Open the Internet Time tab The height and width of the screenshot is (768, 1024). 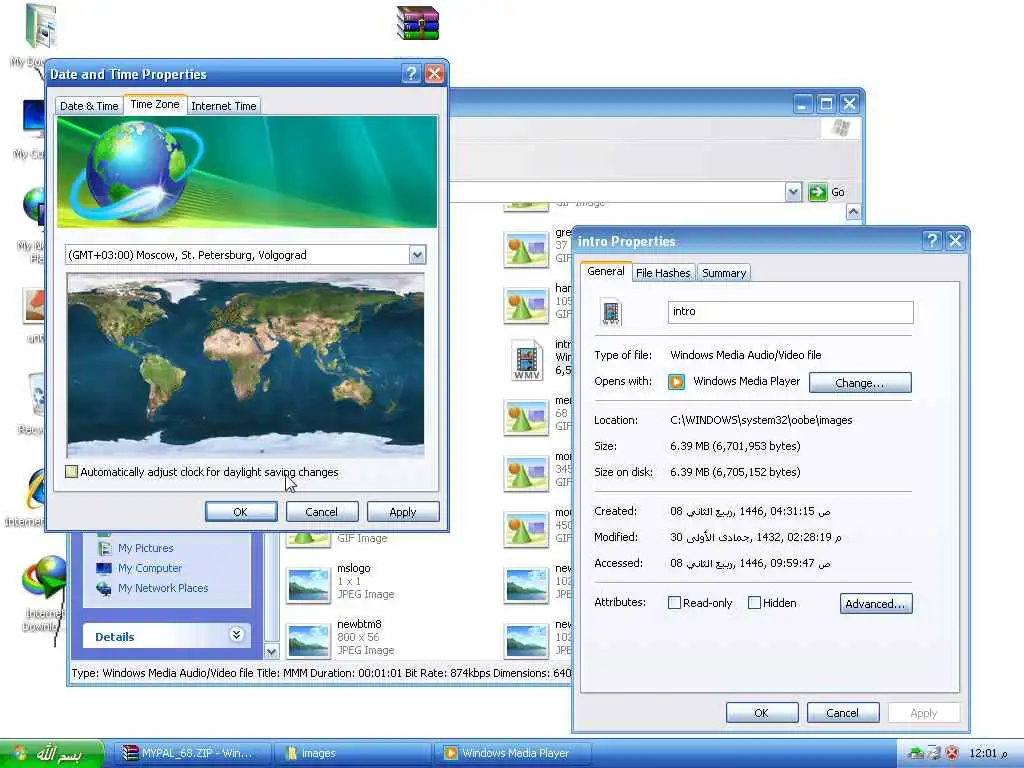pos(223,106)
